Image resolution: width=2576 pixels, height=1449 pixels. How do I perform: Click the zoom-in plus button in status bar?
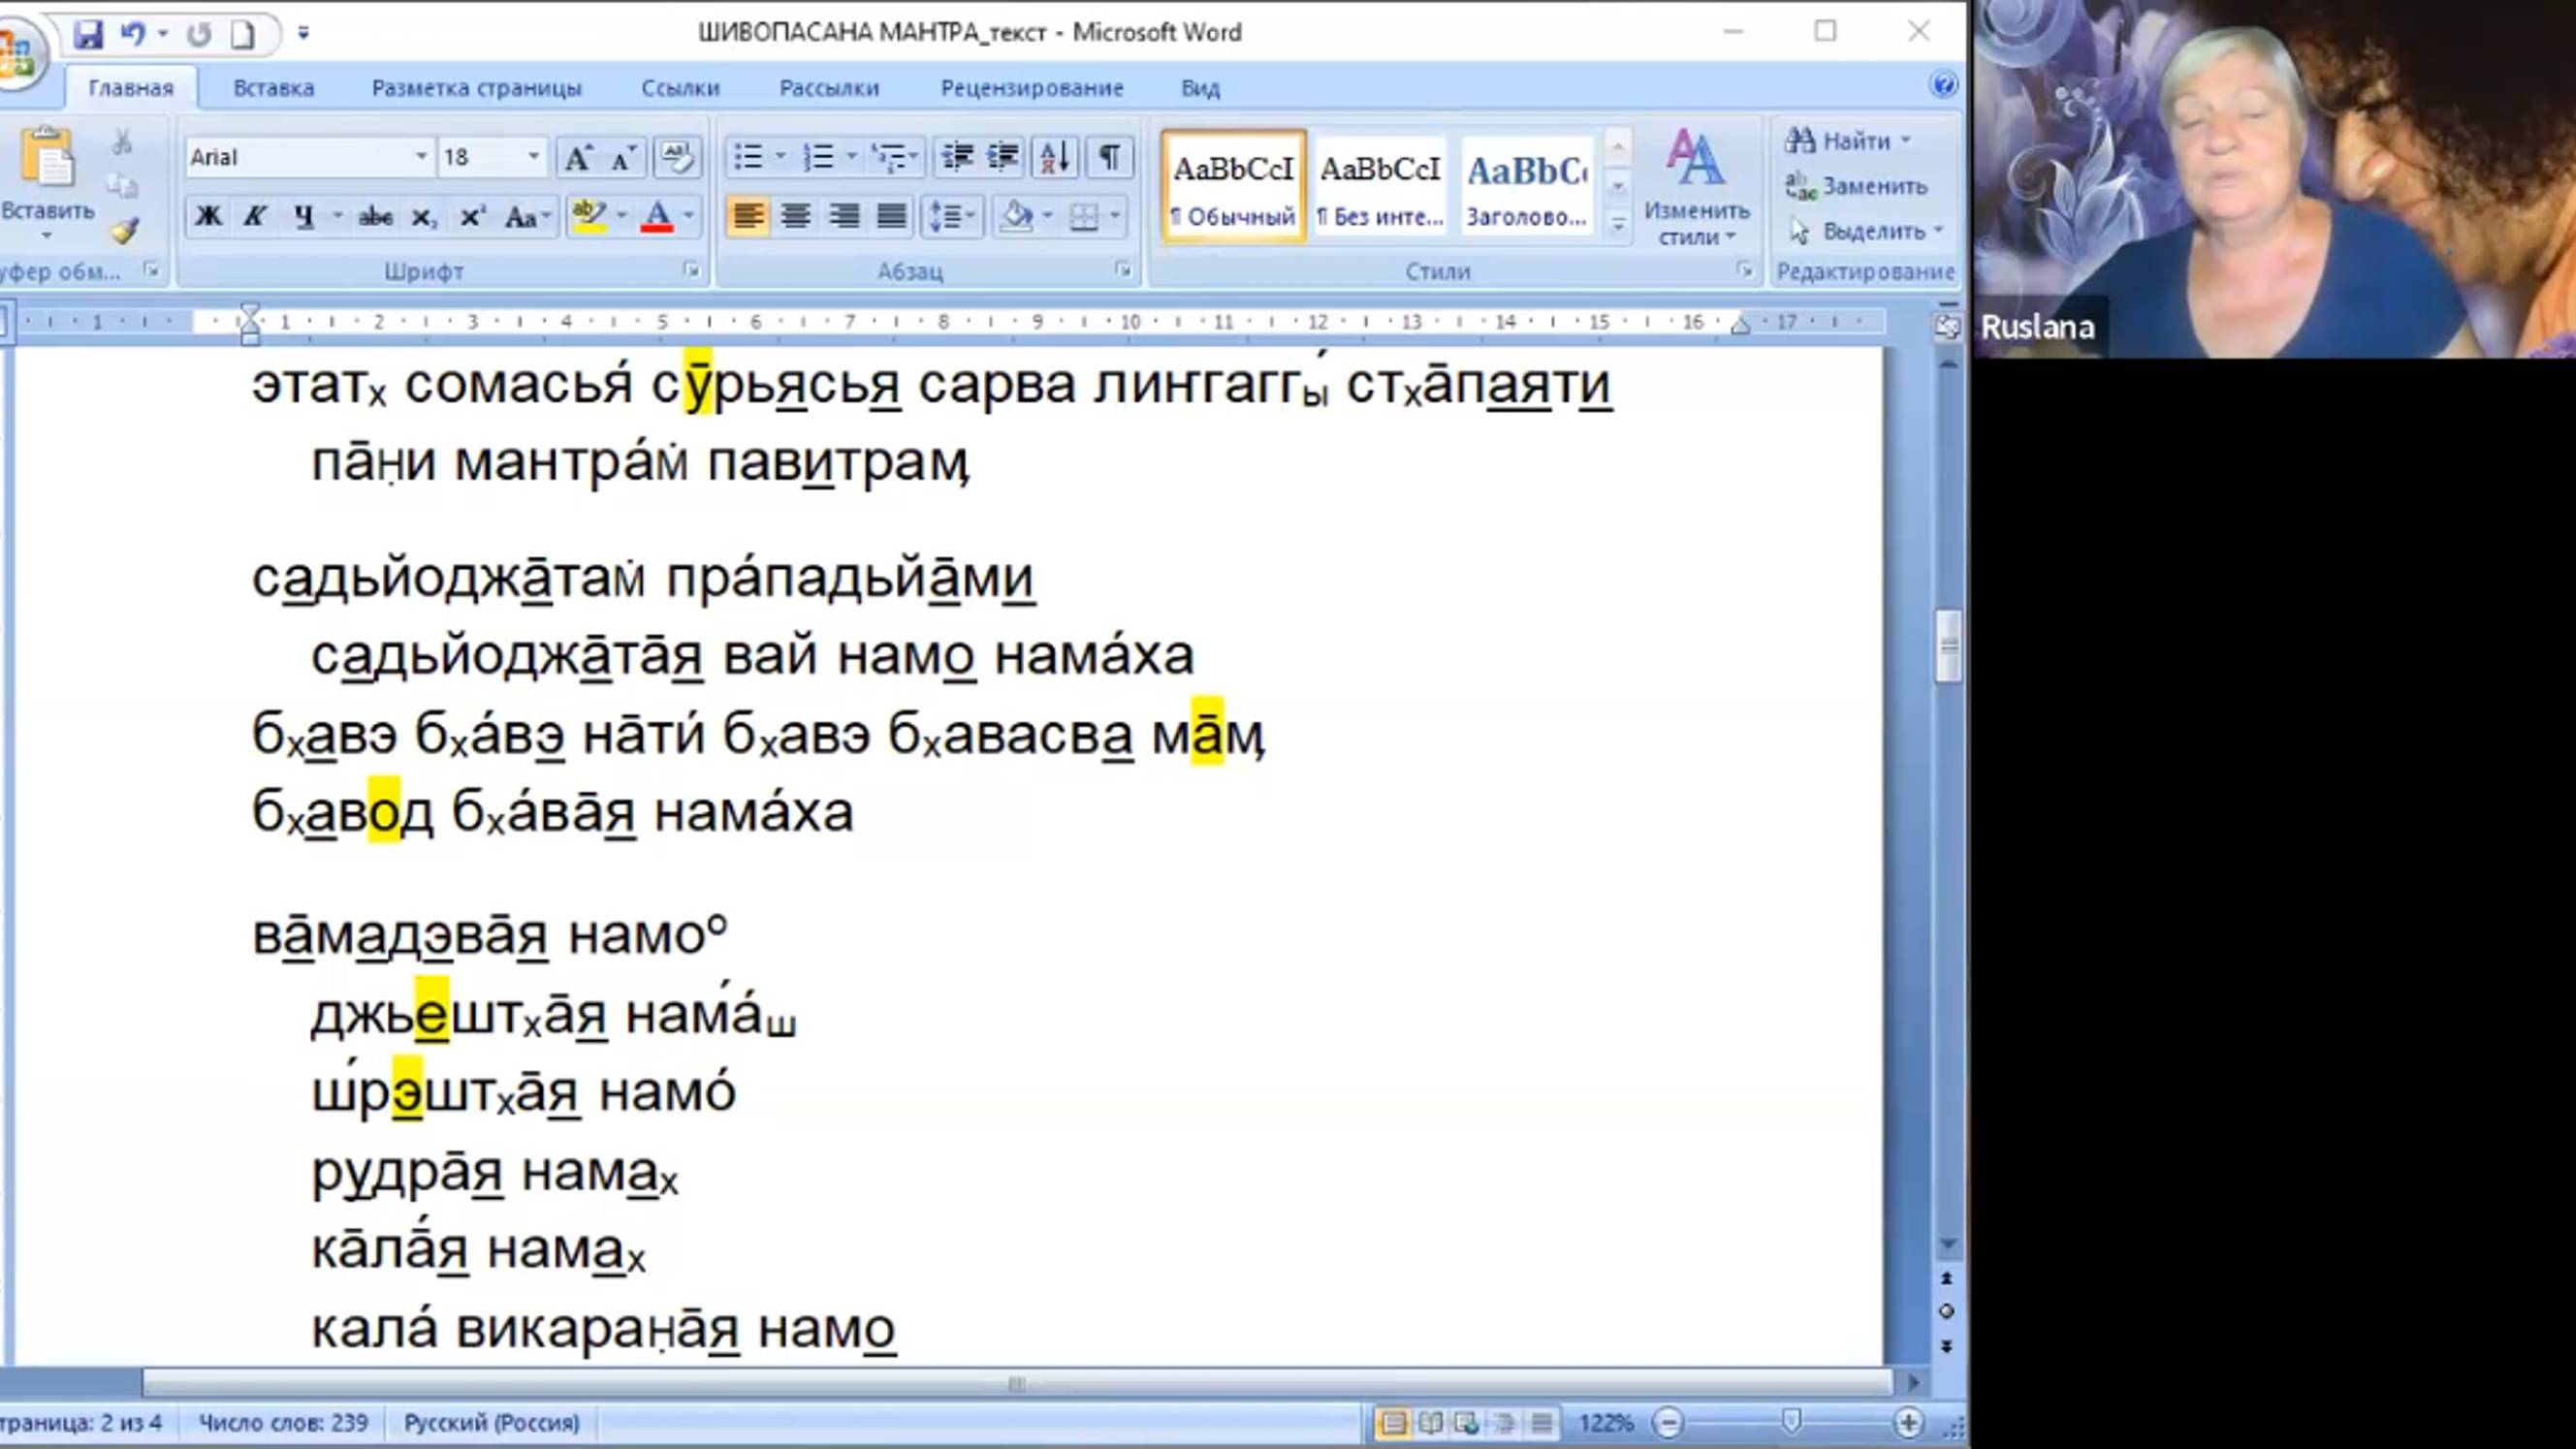1907,1422
